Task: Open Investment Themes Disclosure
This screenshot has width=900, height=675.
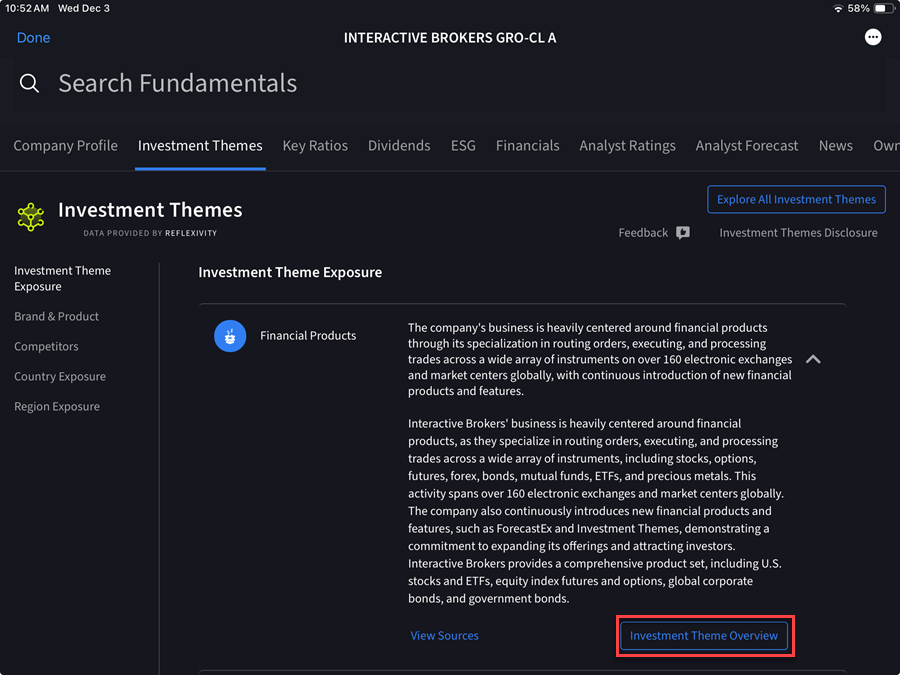Action: pyautogui.click(x=797, y=232)
